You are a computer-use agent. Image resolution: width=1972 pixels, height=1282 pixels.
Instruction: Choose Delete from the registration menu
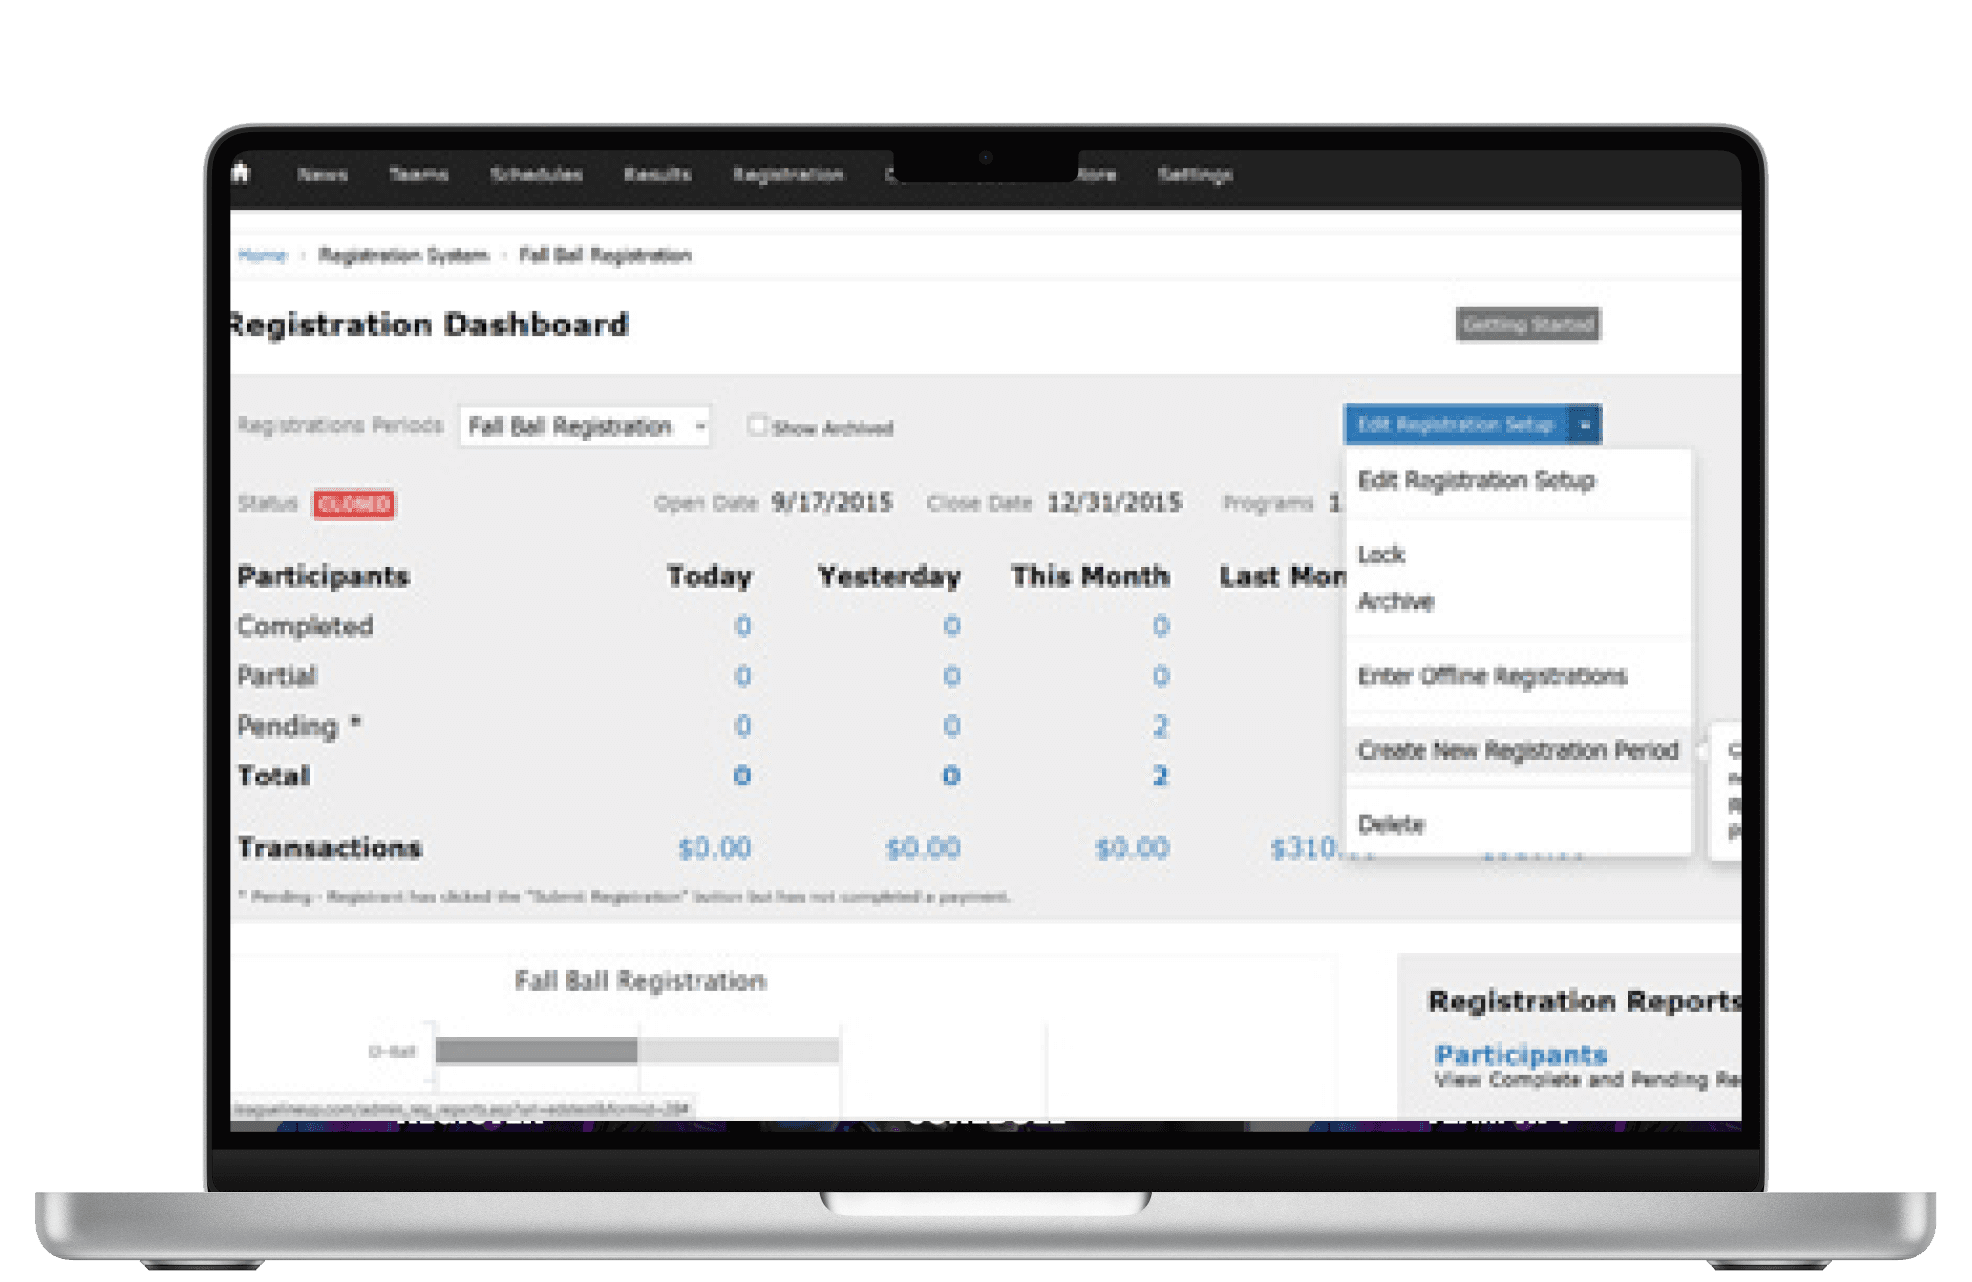(x=1390, y=824)
